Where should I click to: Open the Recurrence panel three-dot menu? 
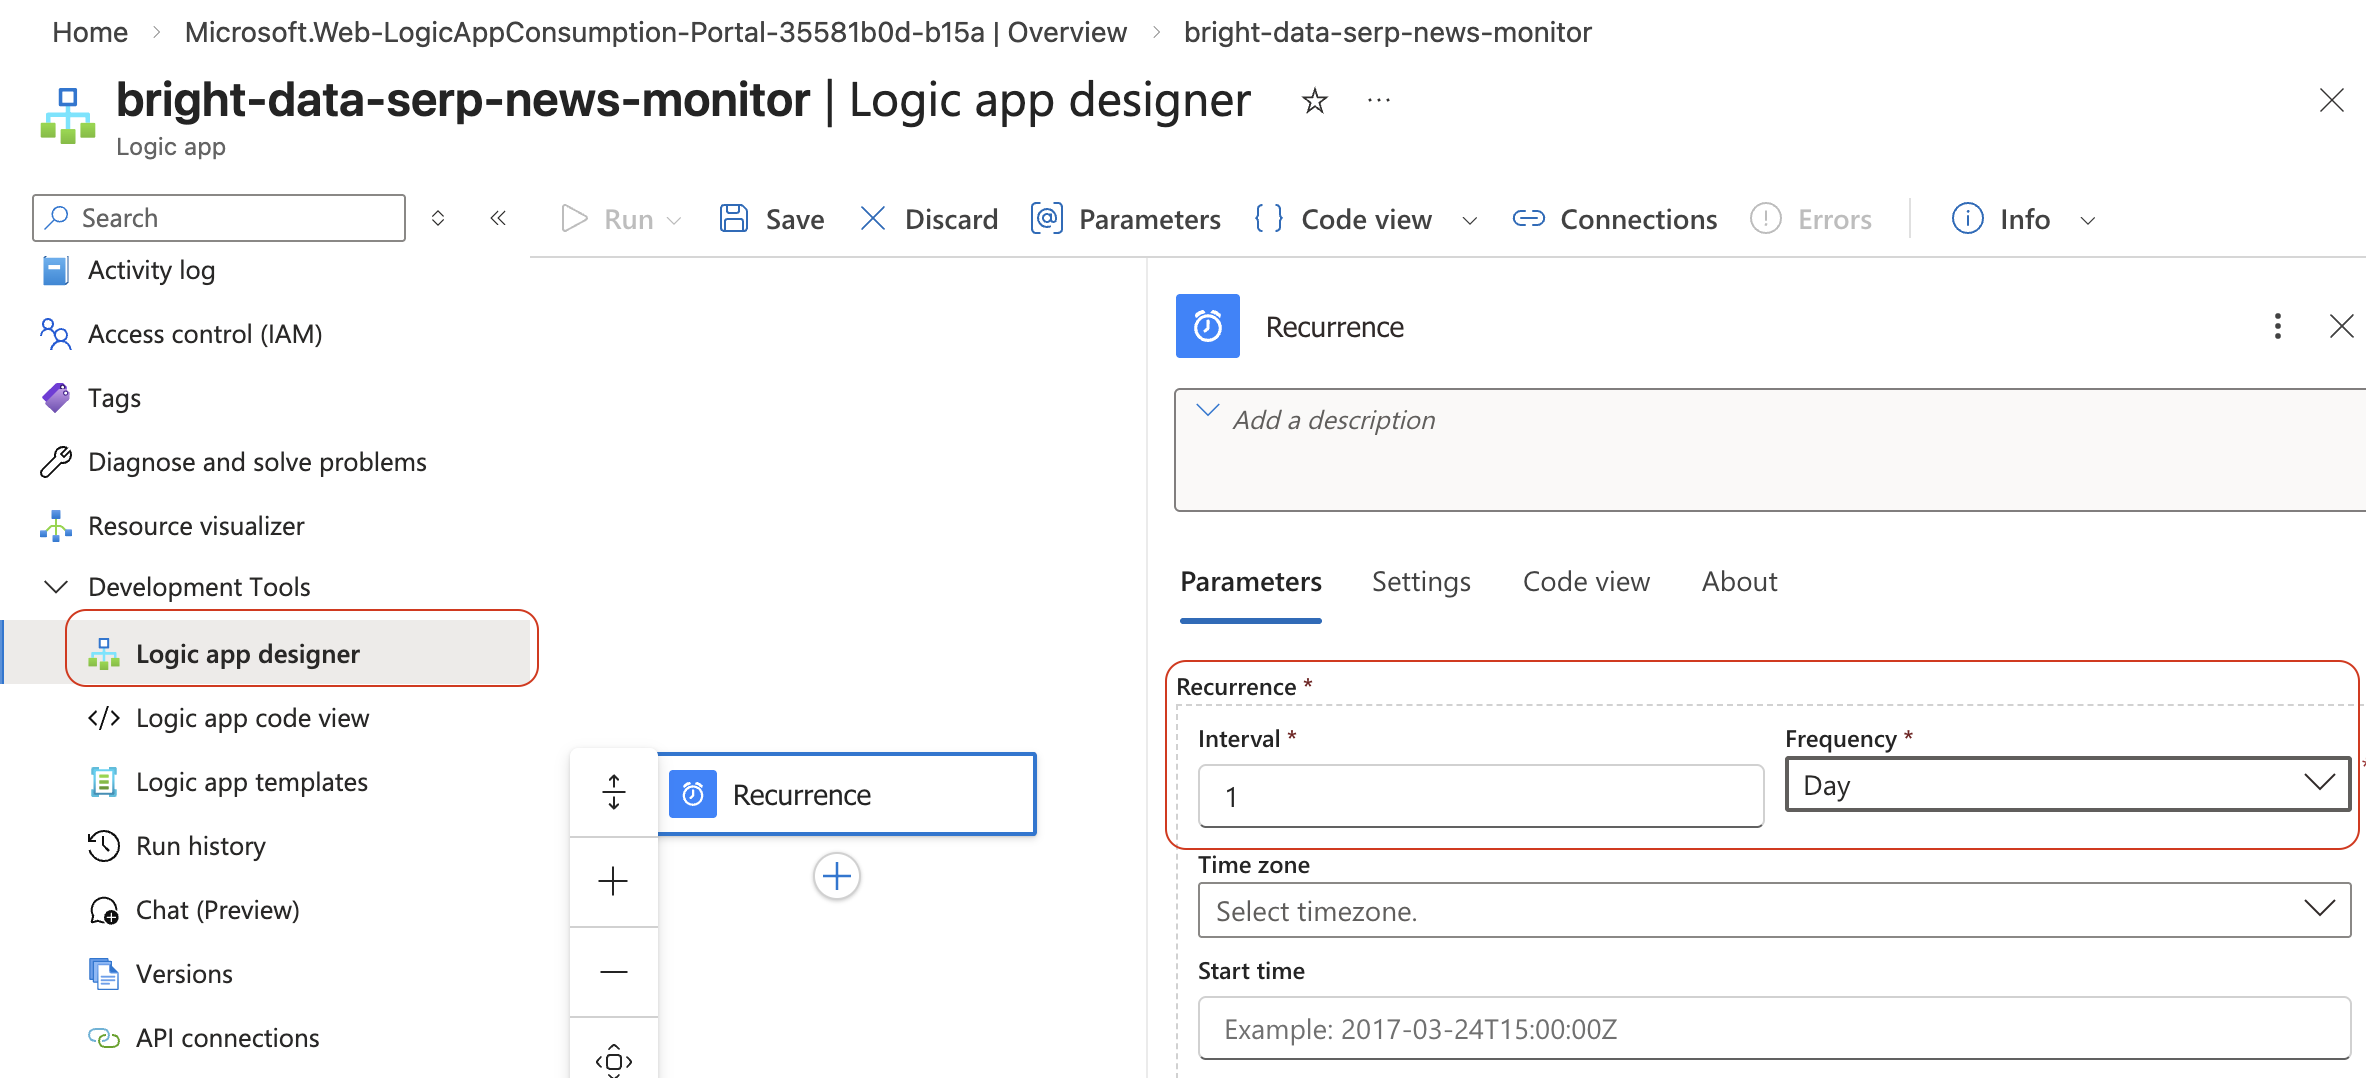pyautogui.click(x=2277, y=327)
